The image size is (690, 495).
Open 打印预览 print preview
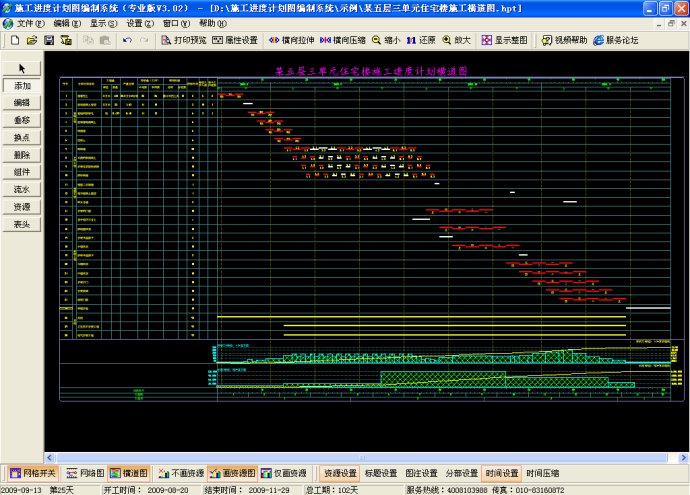[184, 40]
